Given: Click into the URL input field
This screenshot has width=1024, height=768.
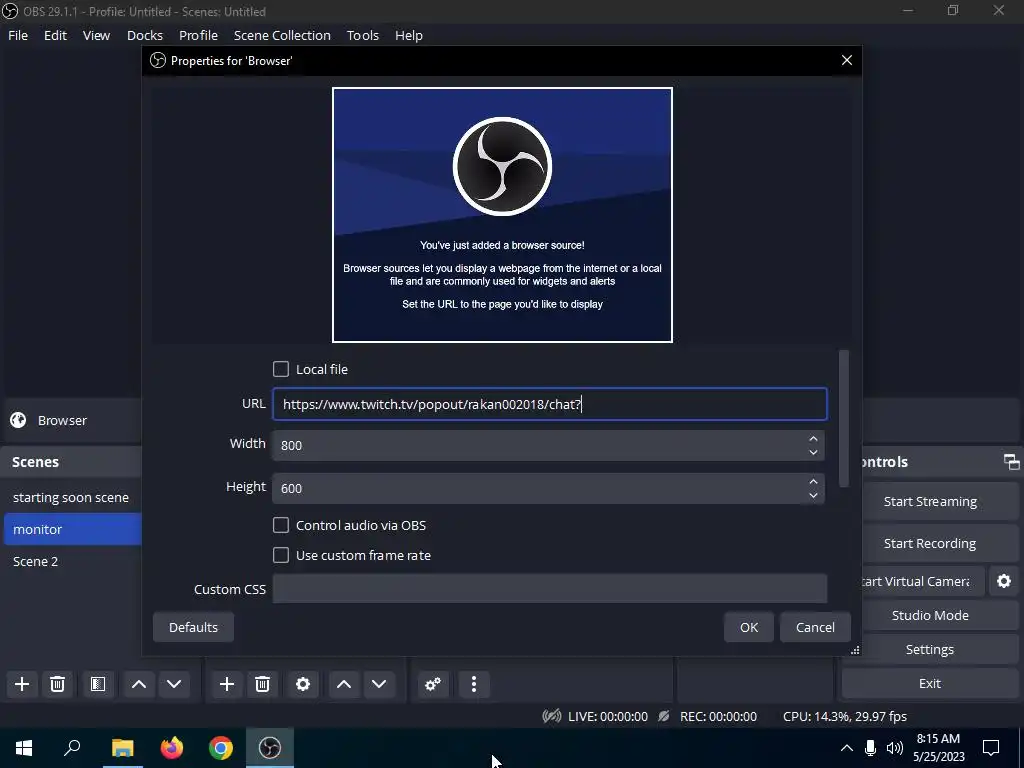Looking at the screenshot, I should pos(550,404).
